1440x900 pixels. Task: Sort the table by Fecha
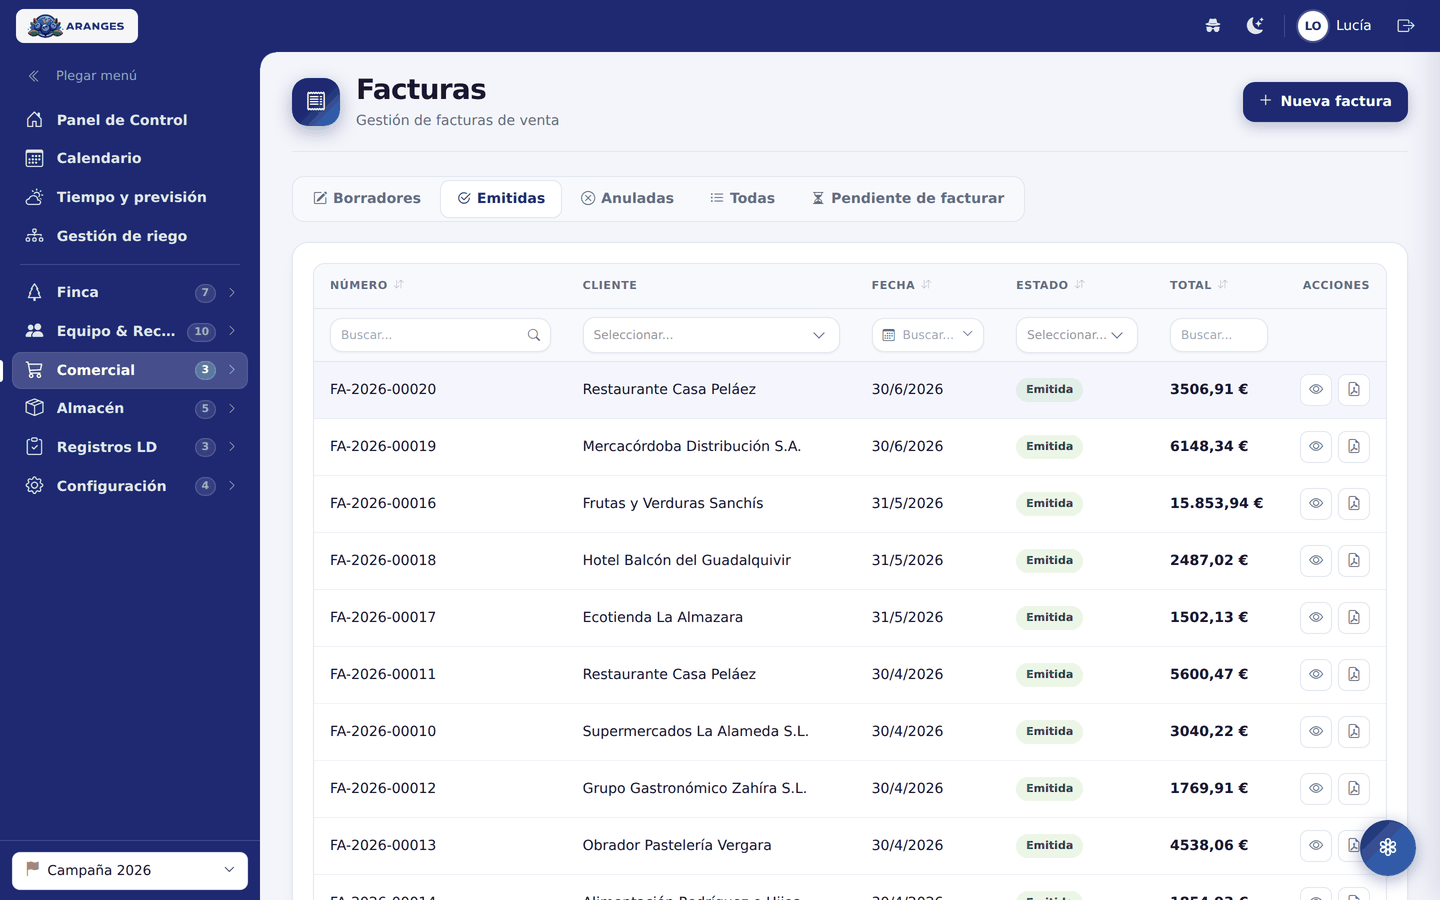click(926, 285)
